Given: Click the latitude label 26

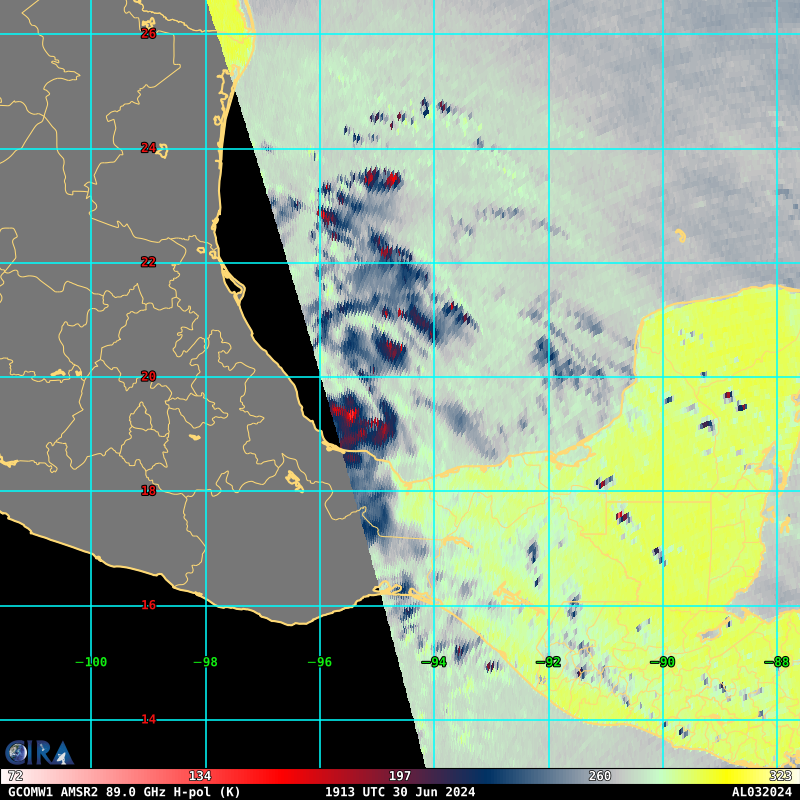Looking at the screenshot, I should click(148, 34).
